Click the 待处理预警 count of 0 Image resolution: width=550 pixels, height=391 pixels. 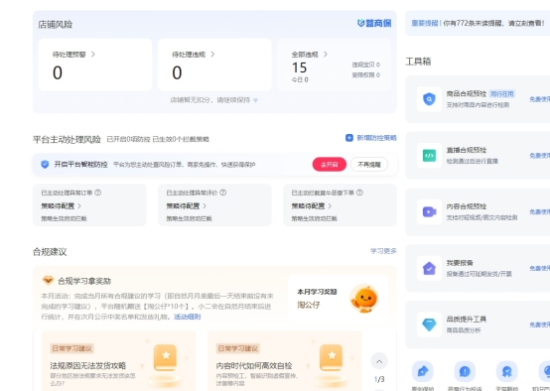click(58, 73)
